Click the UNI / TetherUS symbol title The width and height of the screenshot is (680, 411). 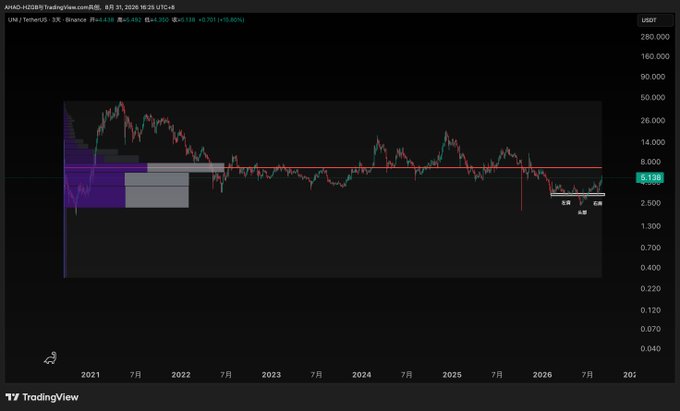pyautogui.click(x=28, y=20)
